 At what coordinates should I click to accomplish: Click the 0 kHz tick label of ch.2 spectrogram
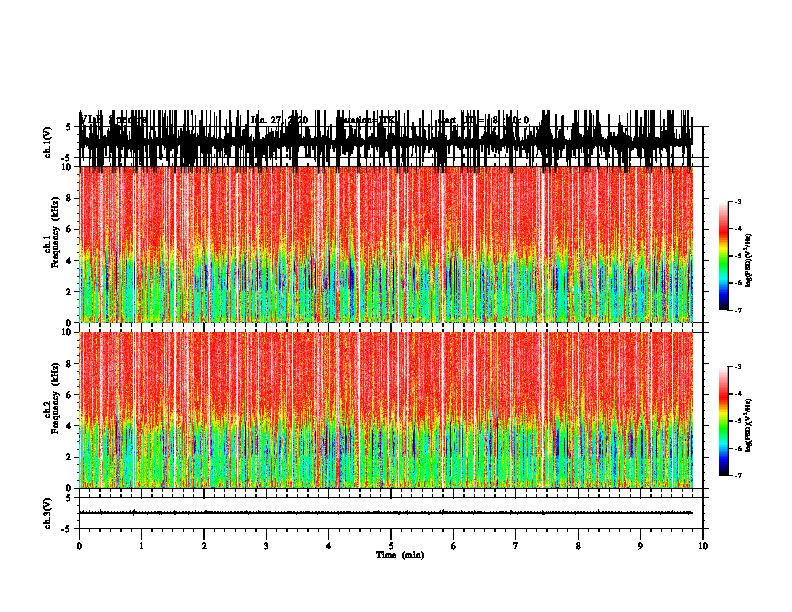(x=69, y=488)
